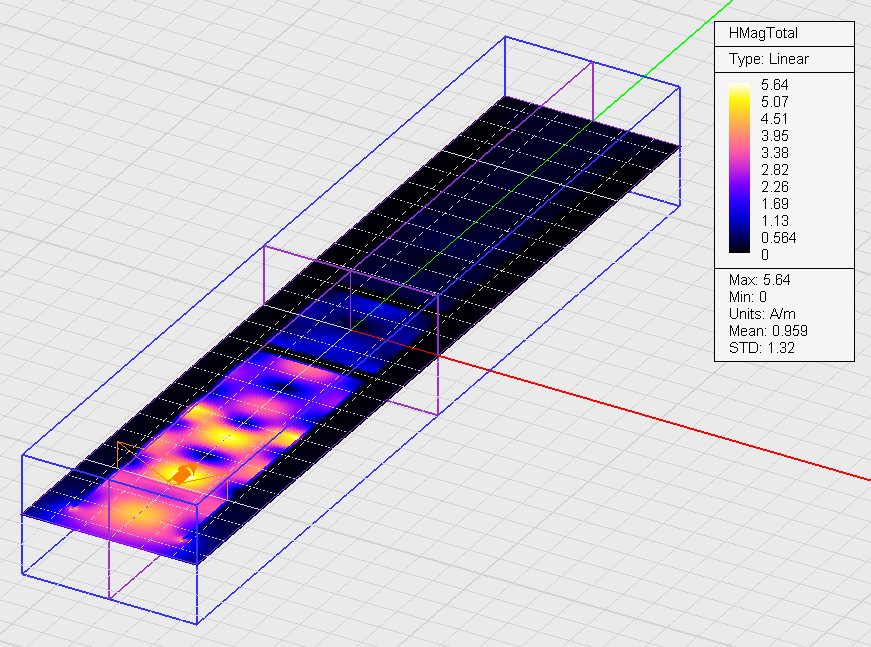
Task: Select the 5.07 legend scale value
Action: pyautogui.click(x=775, y=102)
